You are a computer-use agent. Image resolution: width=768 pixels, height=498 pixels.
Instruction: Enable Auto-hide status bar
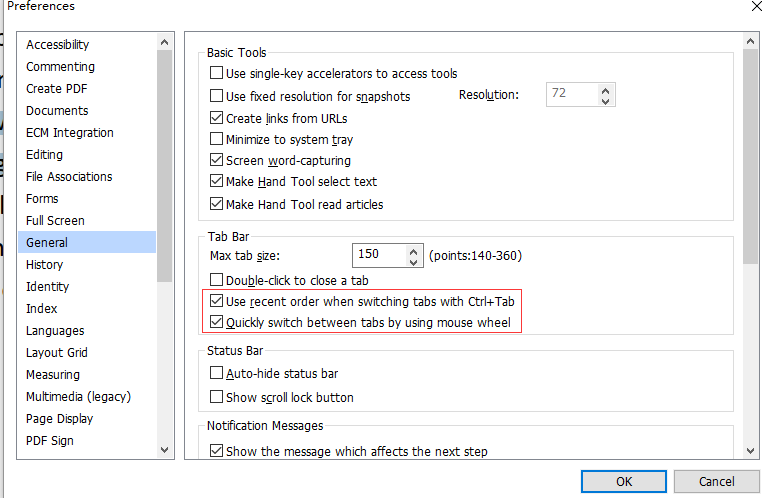[216, 373]
